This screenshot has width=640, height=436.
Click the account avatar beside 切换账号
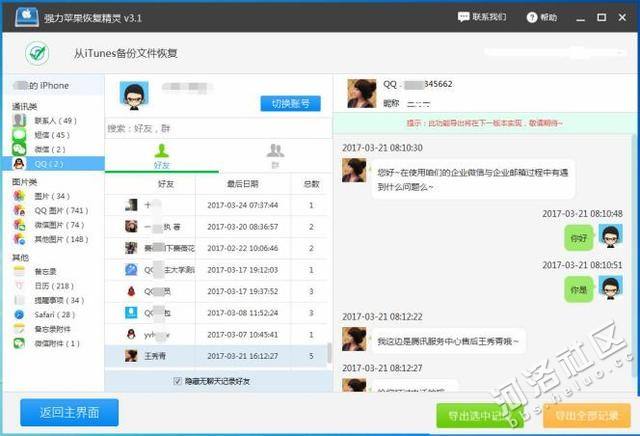(x=134, y=96)
